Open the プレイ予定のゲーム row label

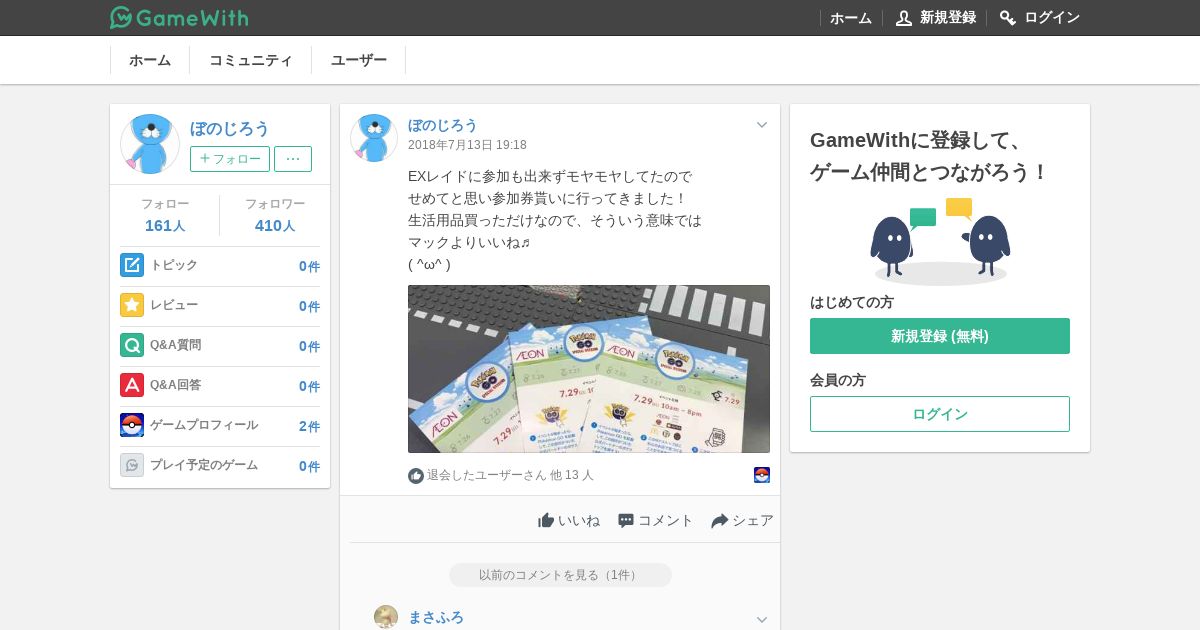click(204, 465)
